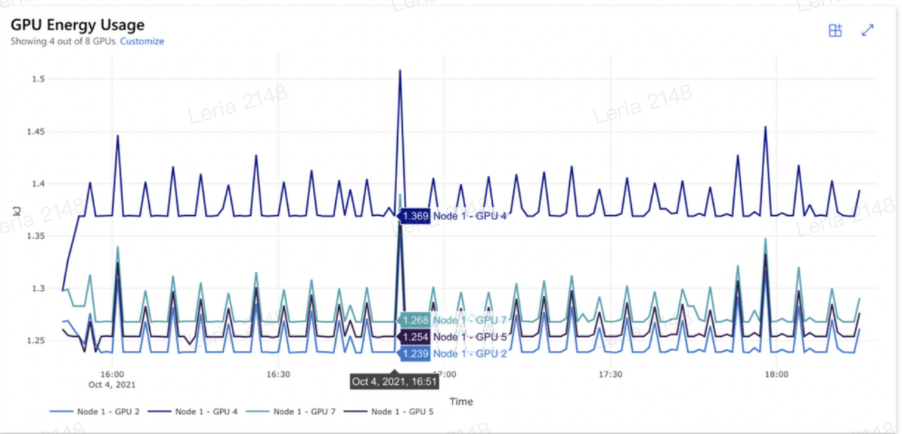Image resolution: width=902 pixels, height=434 pixels.
Task: Click the 1.239 GPU 2 tooltip value
Action: (414, 353)
